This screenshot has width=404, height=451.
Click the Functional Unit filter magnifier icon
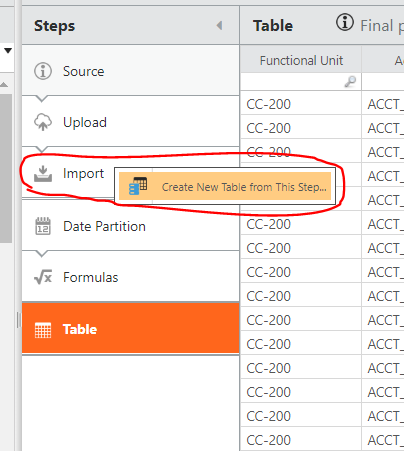(x=350, y=81)
